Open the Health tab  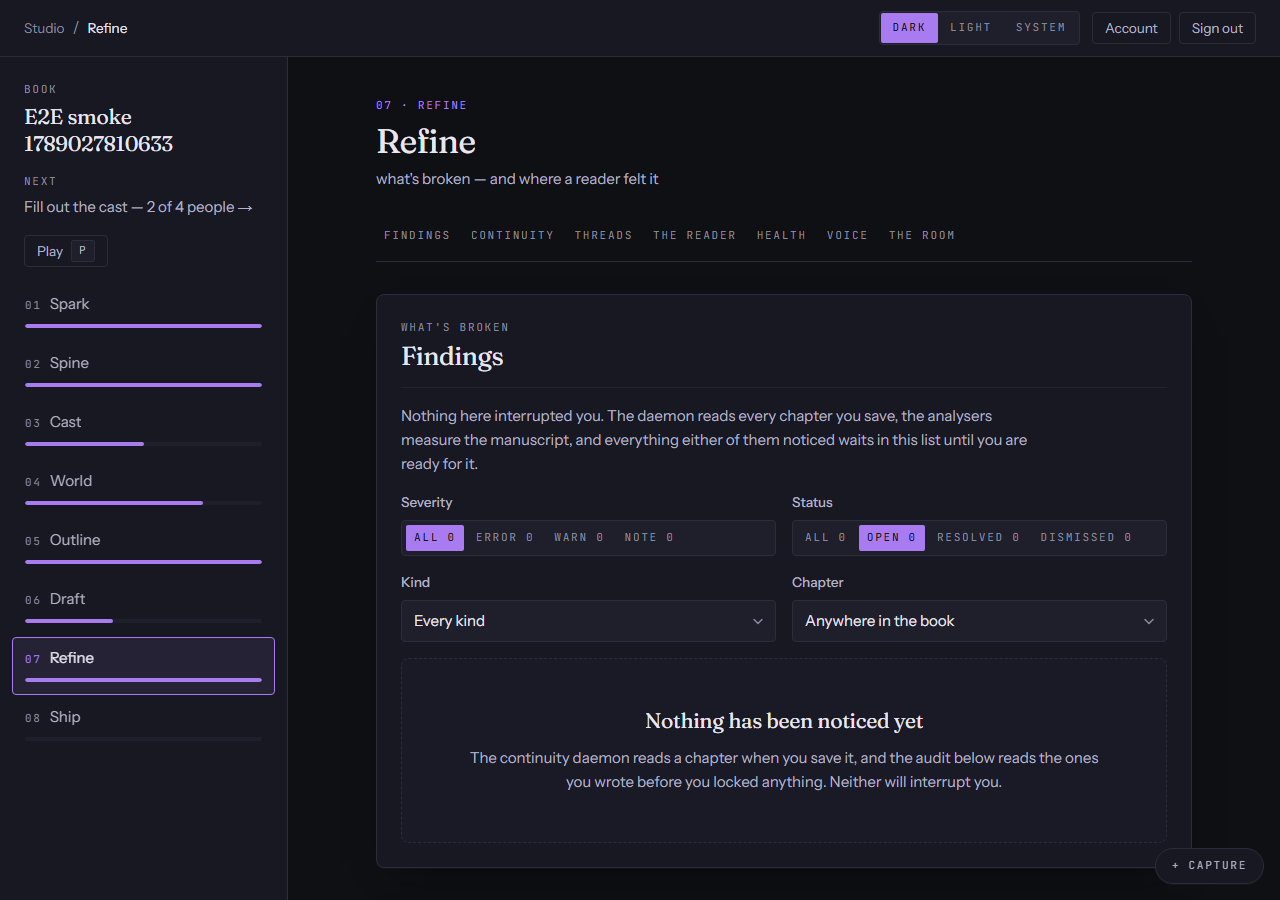781,236
